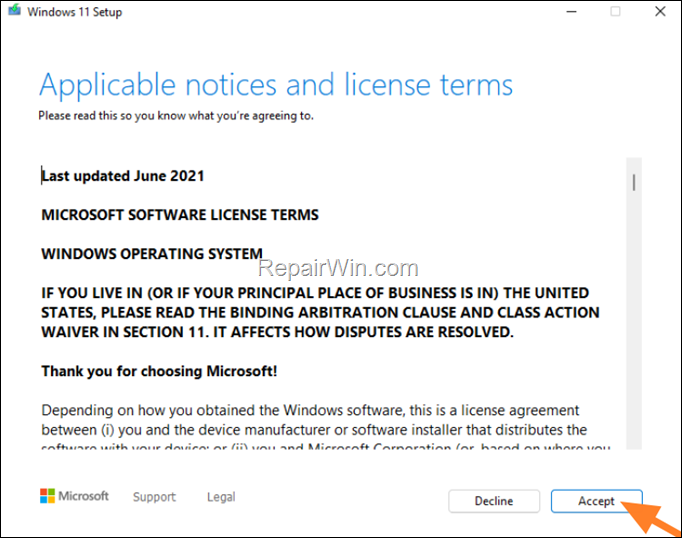Click the "MICROSOFT SOFTWARE LICENSE TERMS" heading

coord(180,215)
